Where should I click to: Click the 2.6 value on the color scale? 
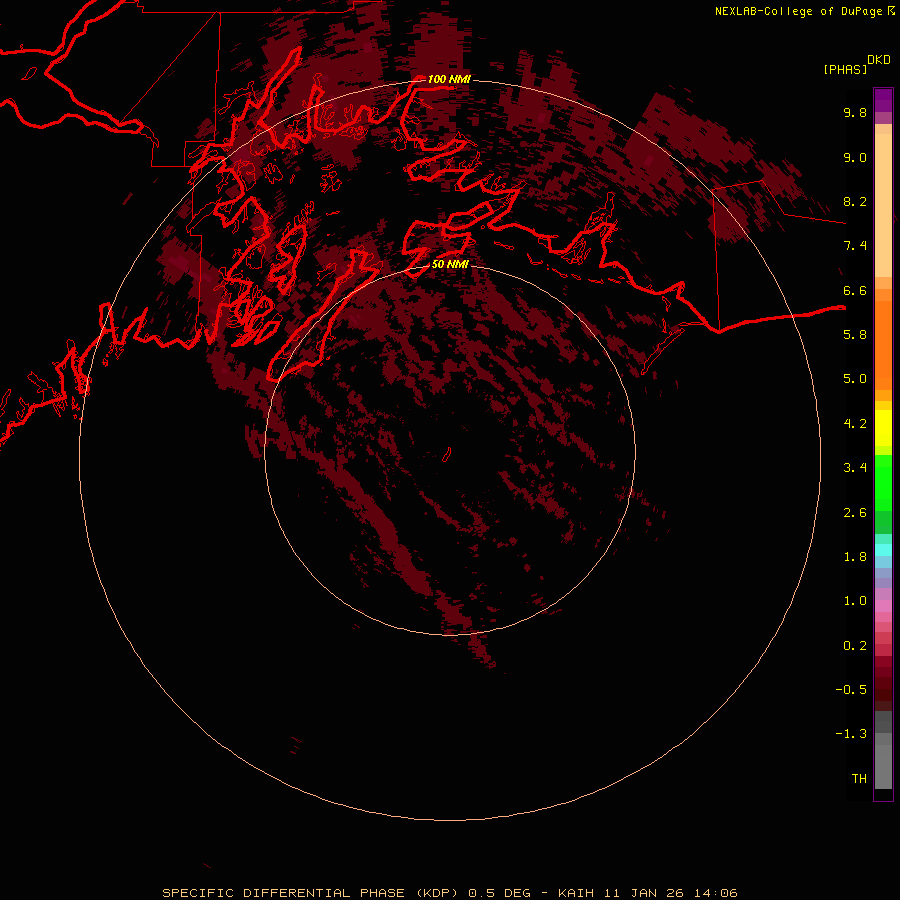(855, 513)
